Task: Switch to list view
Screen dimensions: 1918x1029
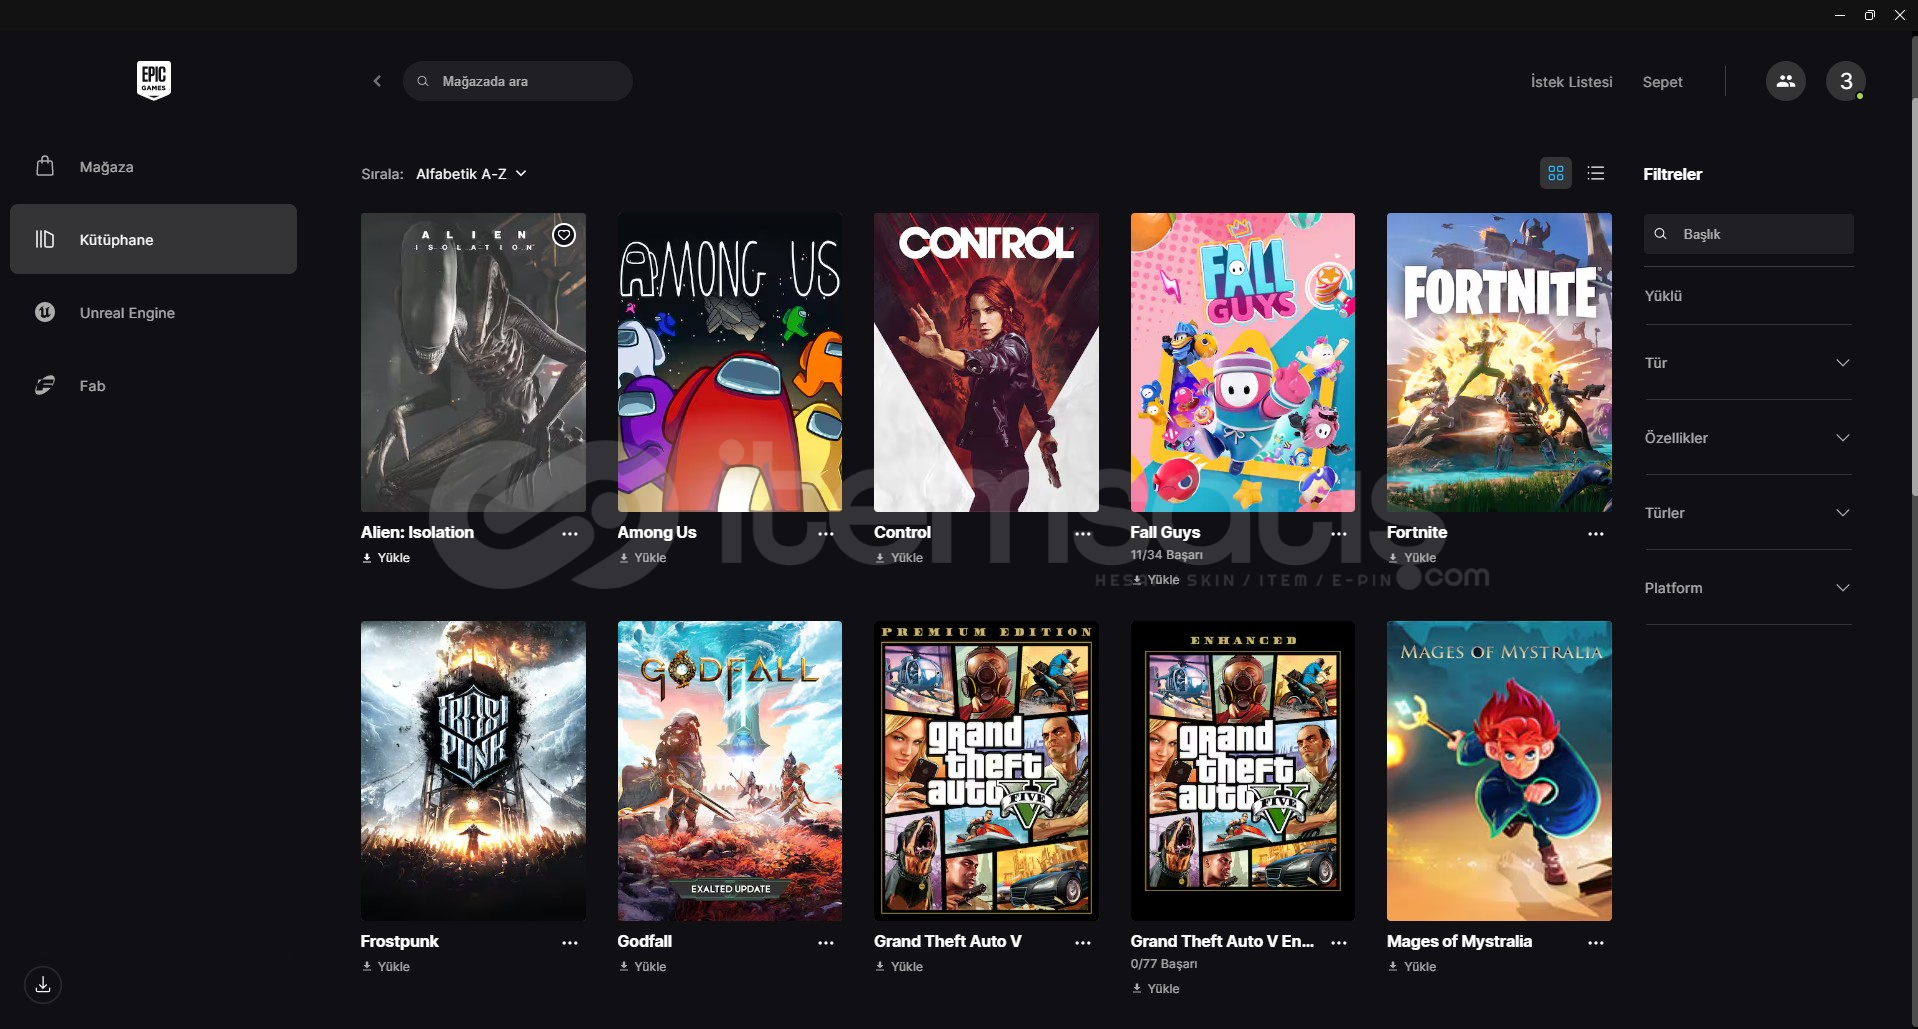Action: click(1596, 173)
